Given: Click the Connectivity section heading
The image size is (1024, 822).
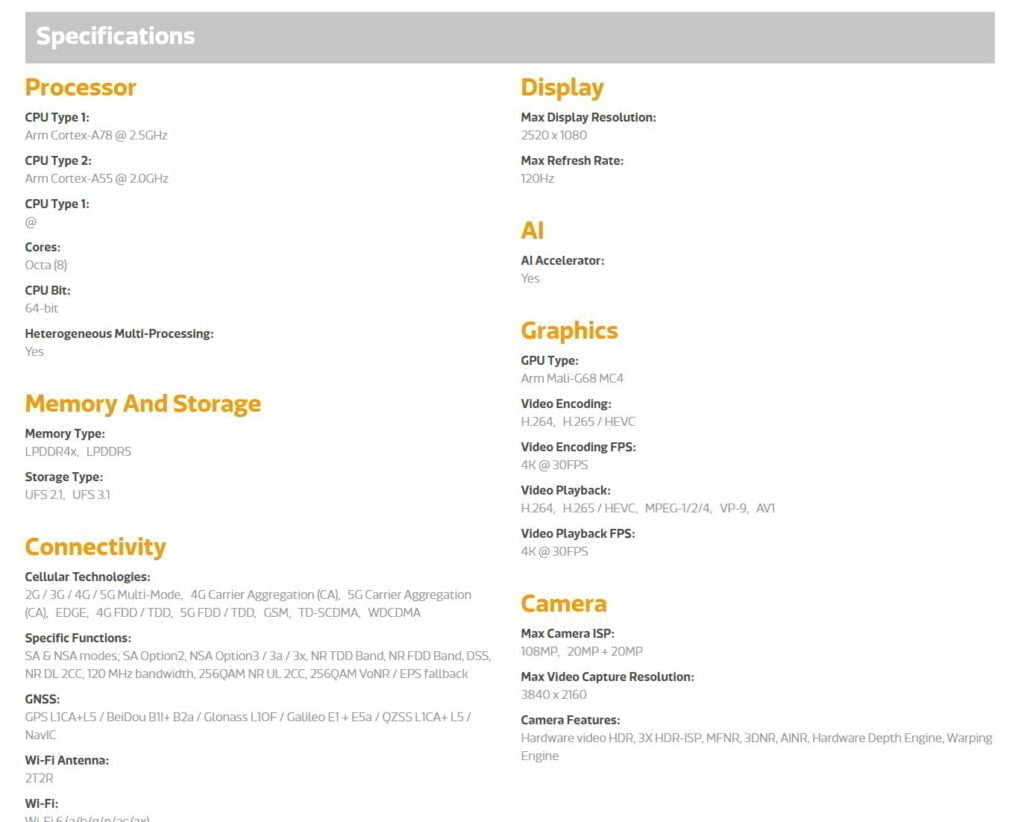Looking at the screenshot, I should coord(95,547).
